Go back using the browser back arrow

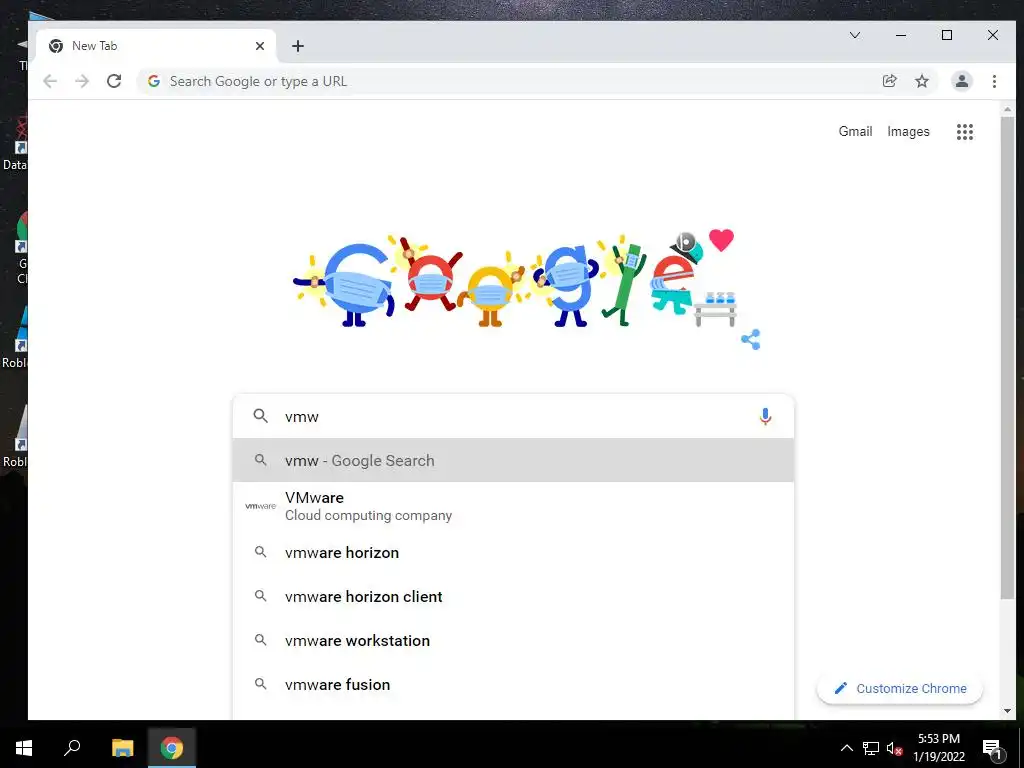click(x=50, y=81)
